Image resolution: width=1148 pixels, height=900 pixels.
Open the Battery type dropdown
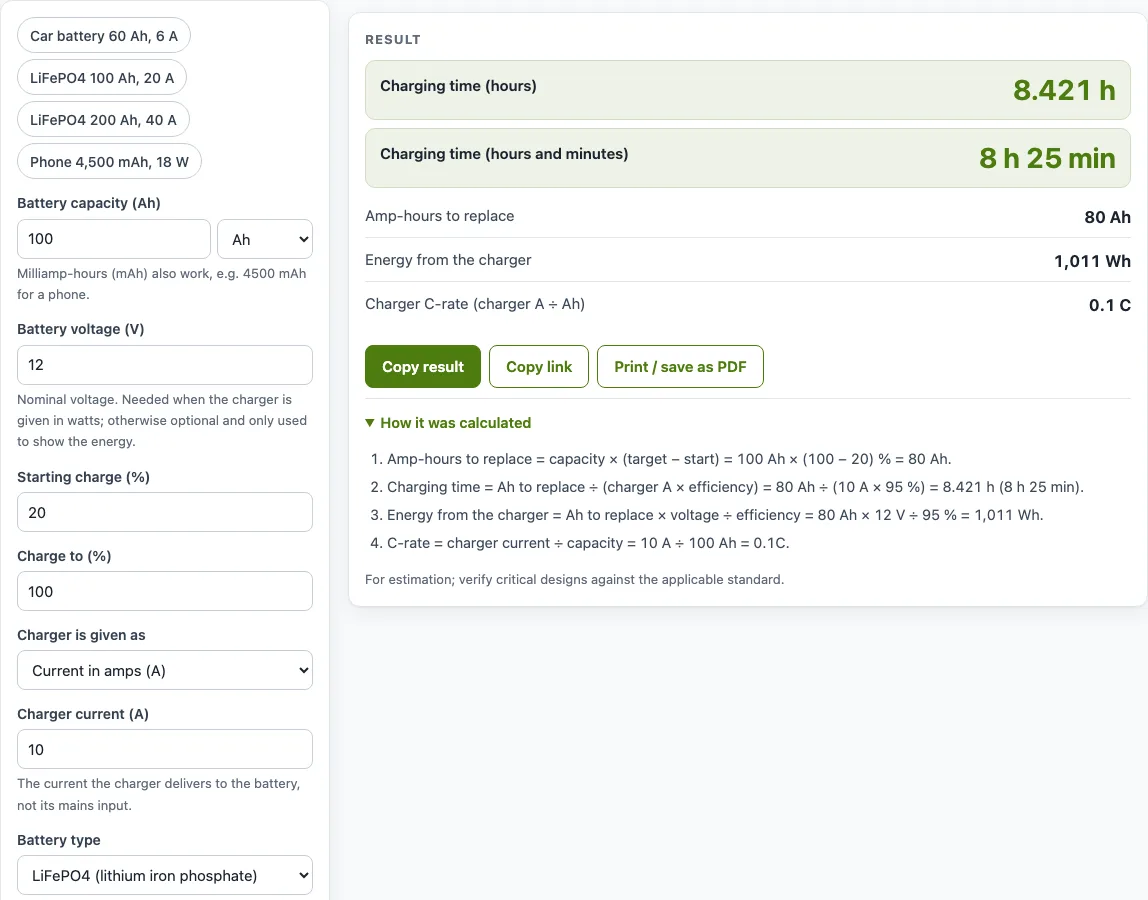click(165, 875)
